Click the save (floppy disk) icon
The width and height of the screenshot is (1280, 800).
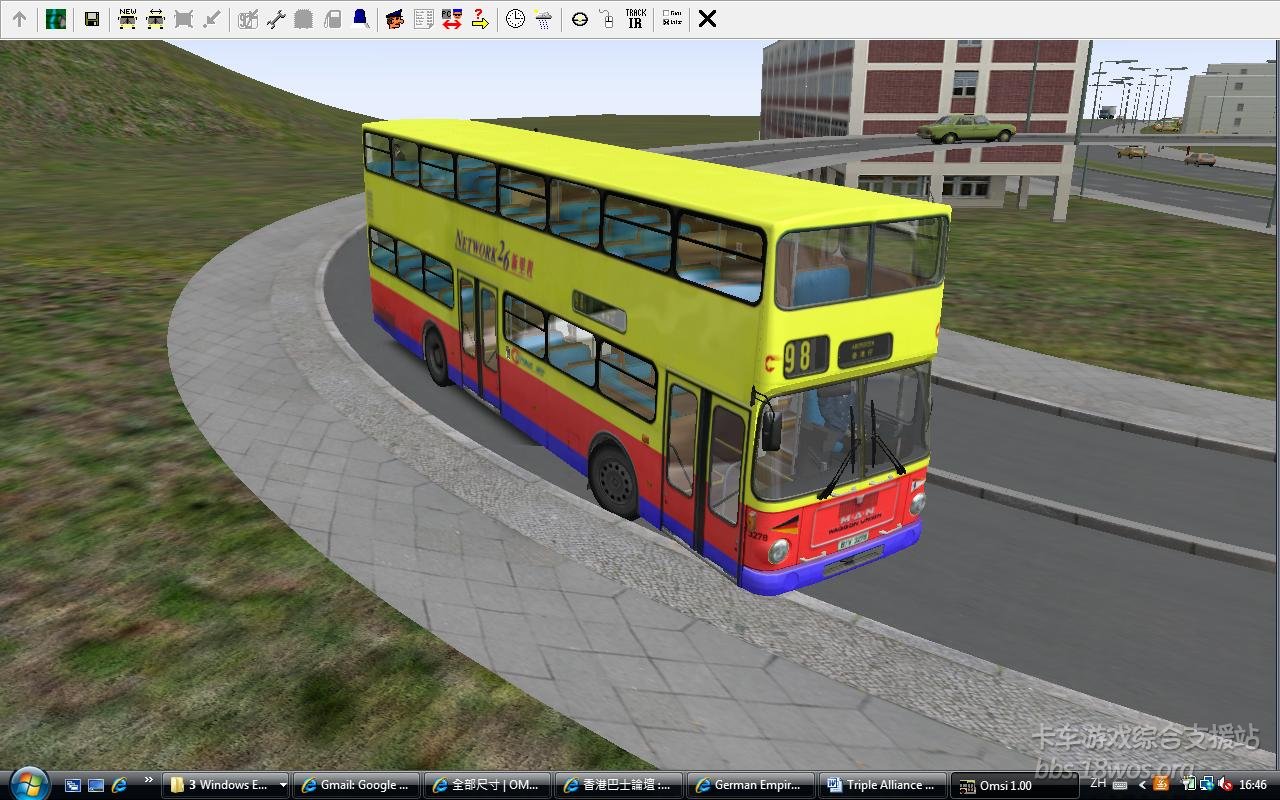[x=91, y=19]
